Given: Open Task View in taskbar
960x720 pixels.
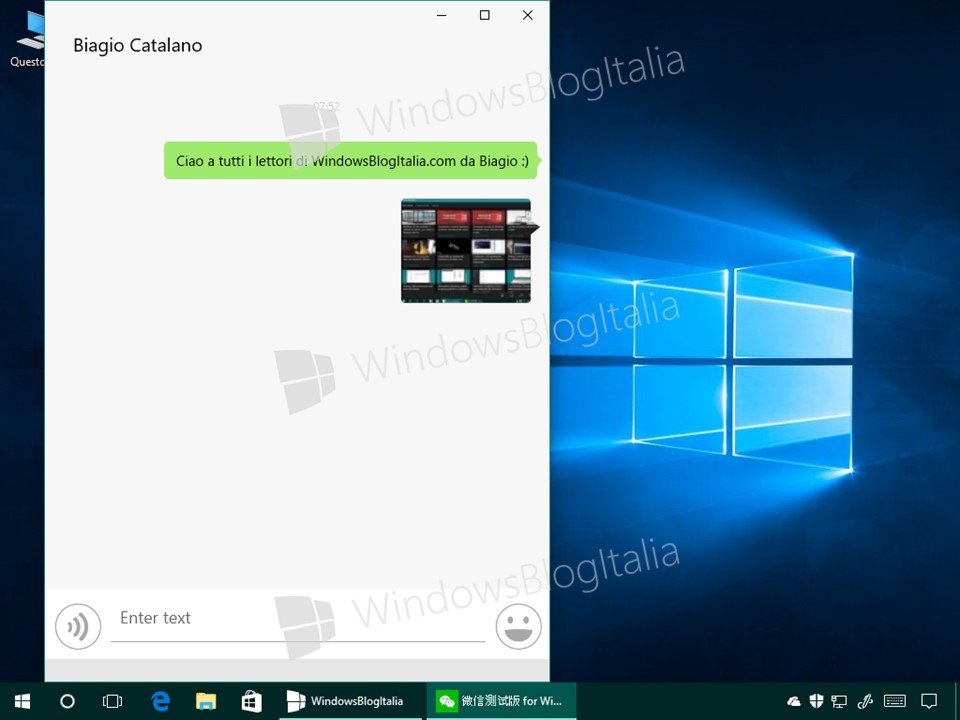Looking at the screenshot, I should click(x=113, y=701).
